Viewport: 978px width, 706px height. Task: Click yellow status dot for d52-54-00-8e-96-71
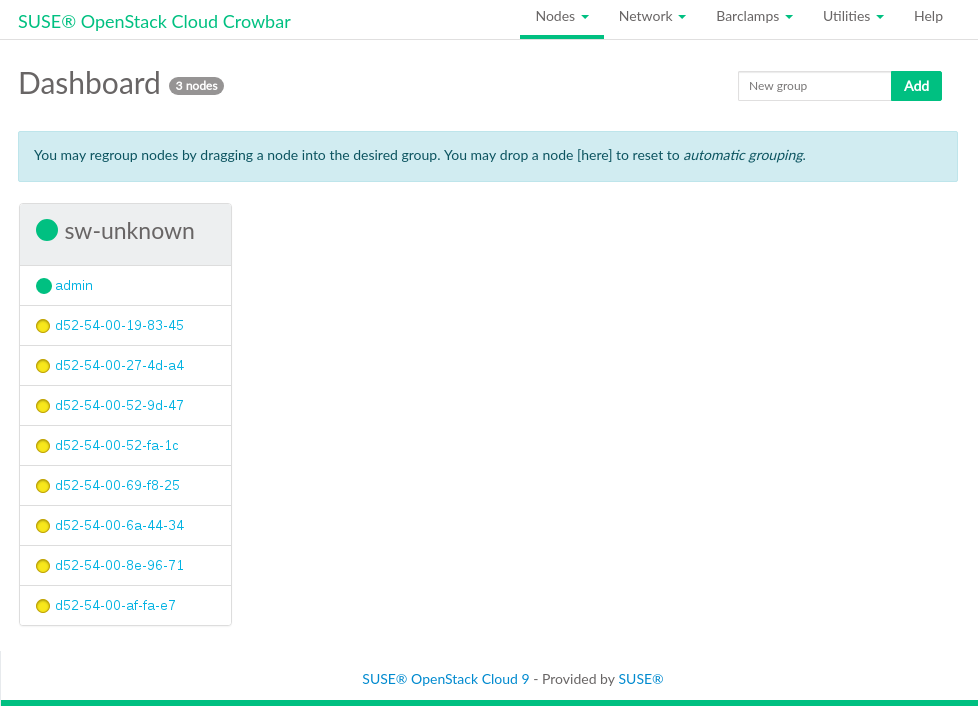click(43, 566)
